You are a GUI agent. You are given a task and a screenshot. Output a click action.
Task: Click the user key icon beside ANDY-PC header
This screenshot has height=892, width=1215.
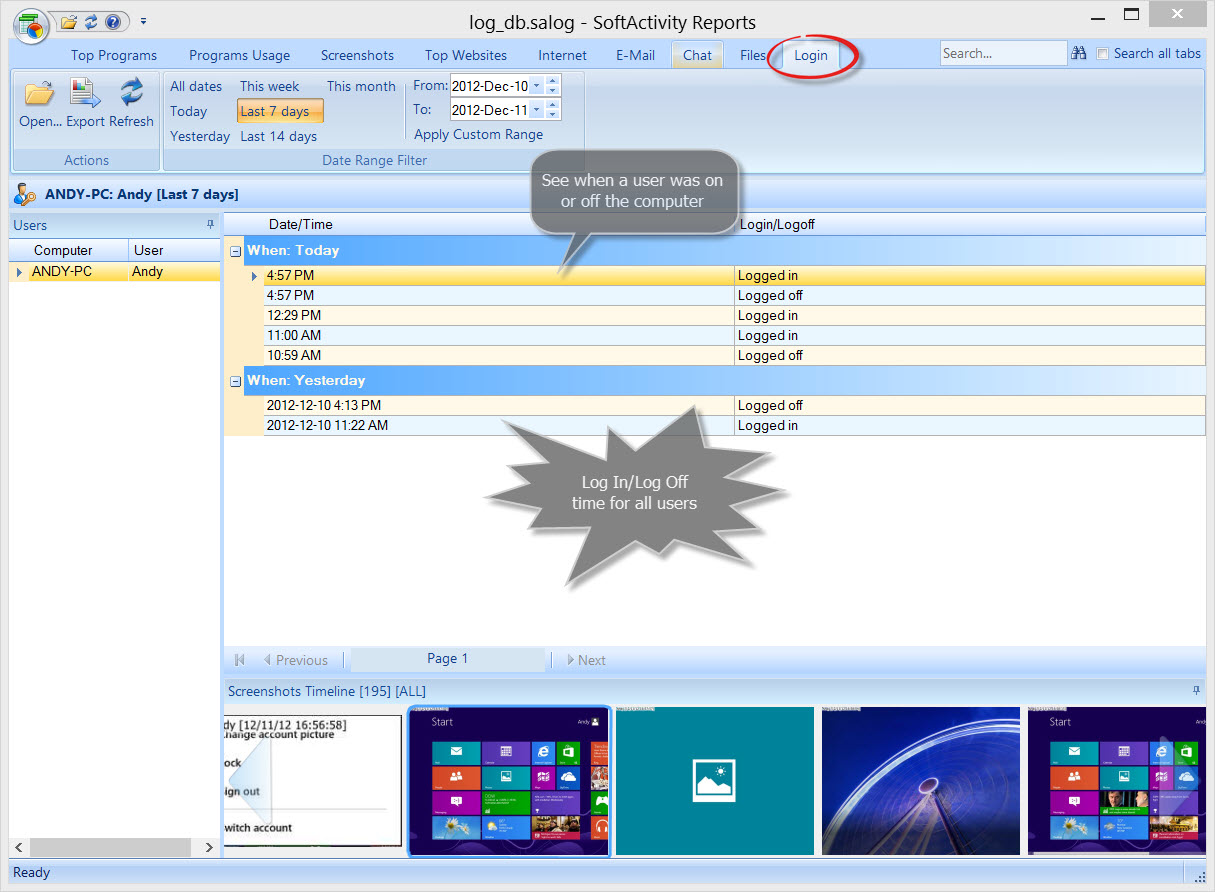coord(25,194)
